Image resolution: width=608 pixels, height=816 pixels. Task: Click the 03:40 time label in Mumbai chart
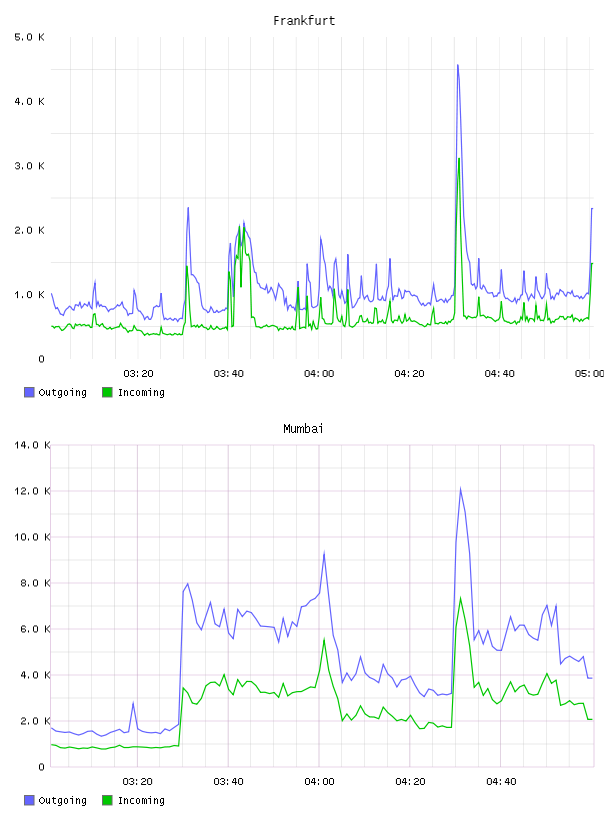point(229,782)
